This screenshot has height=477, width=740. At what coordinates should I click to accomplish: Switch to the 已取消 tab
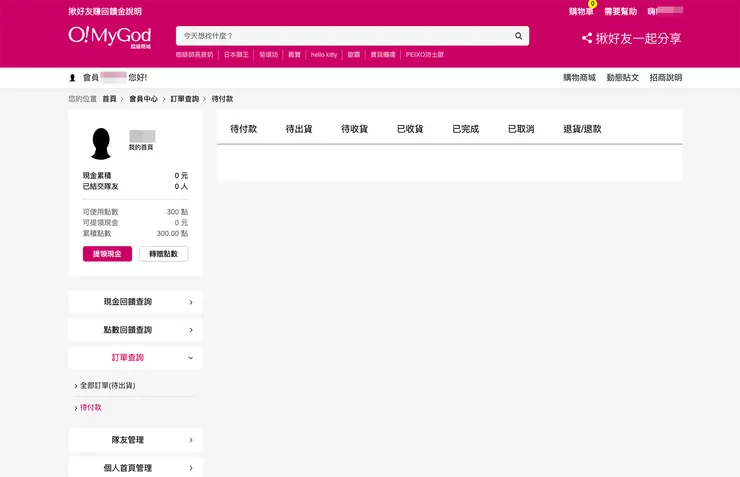coord(521,129)
